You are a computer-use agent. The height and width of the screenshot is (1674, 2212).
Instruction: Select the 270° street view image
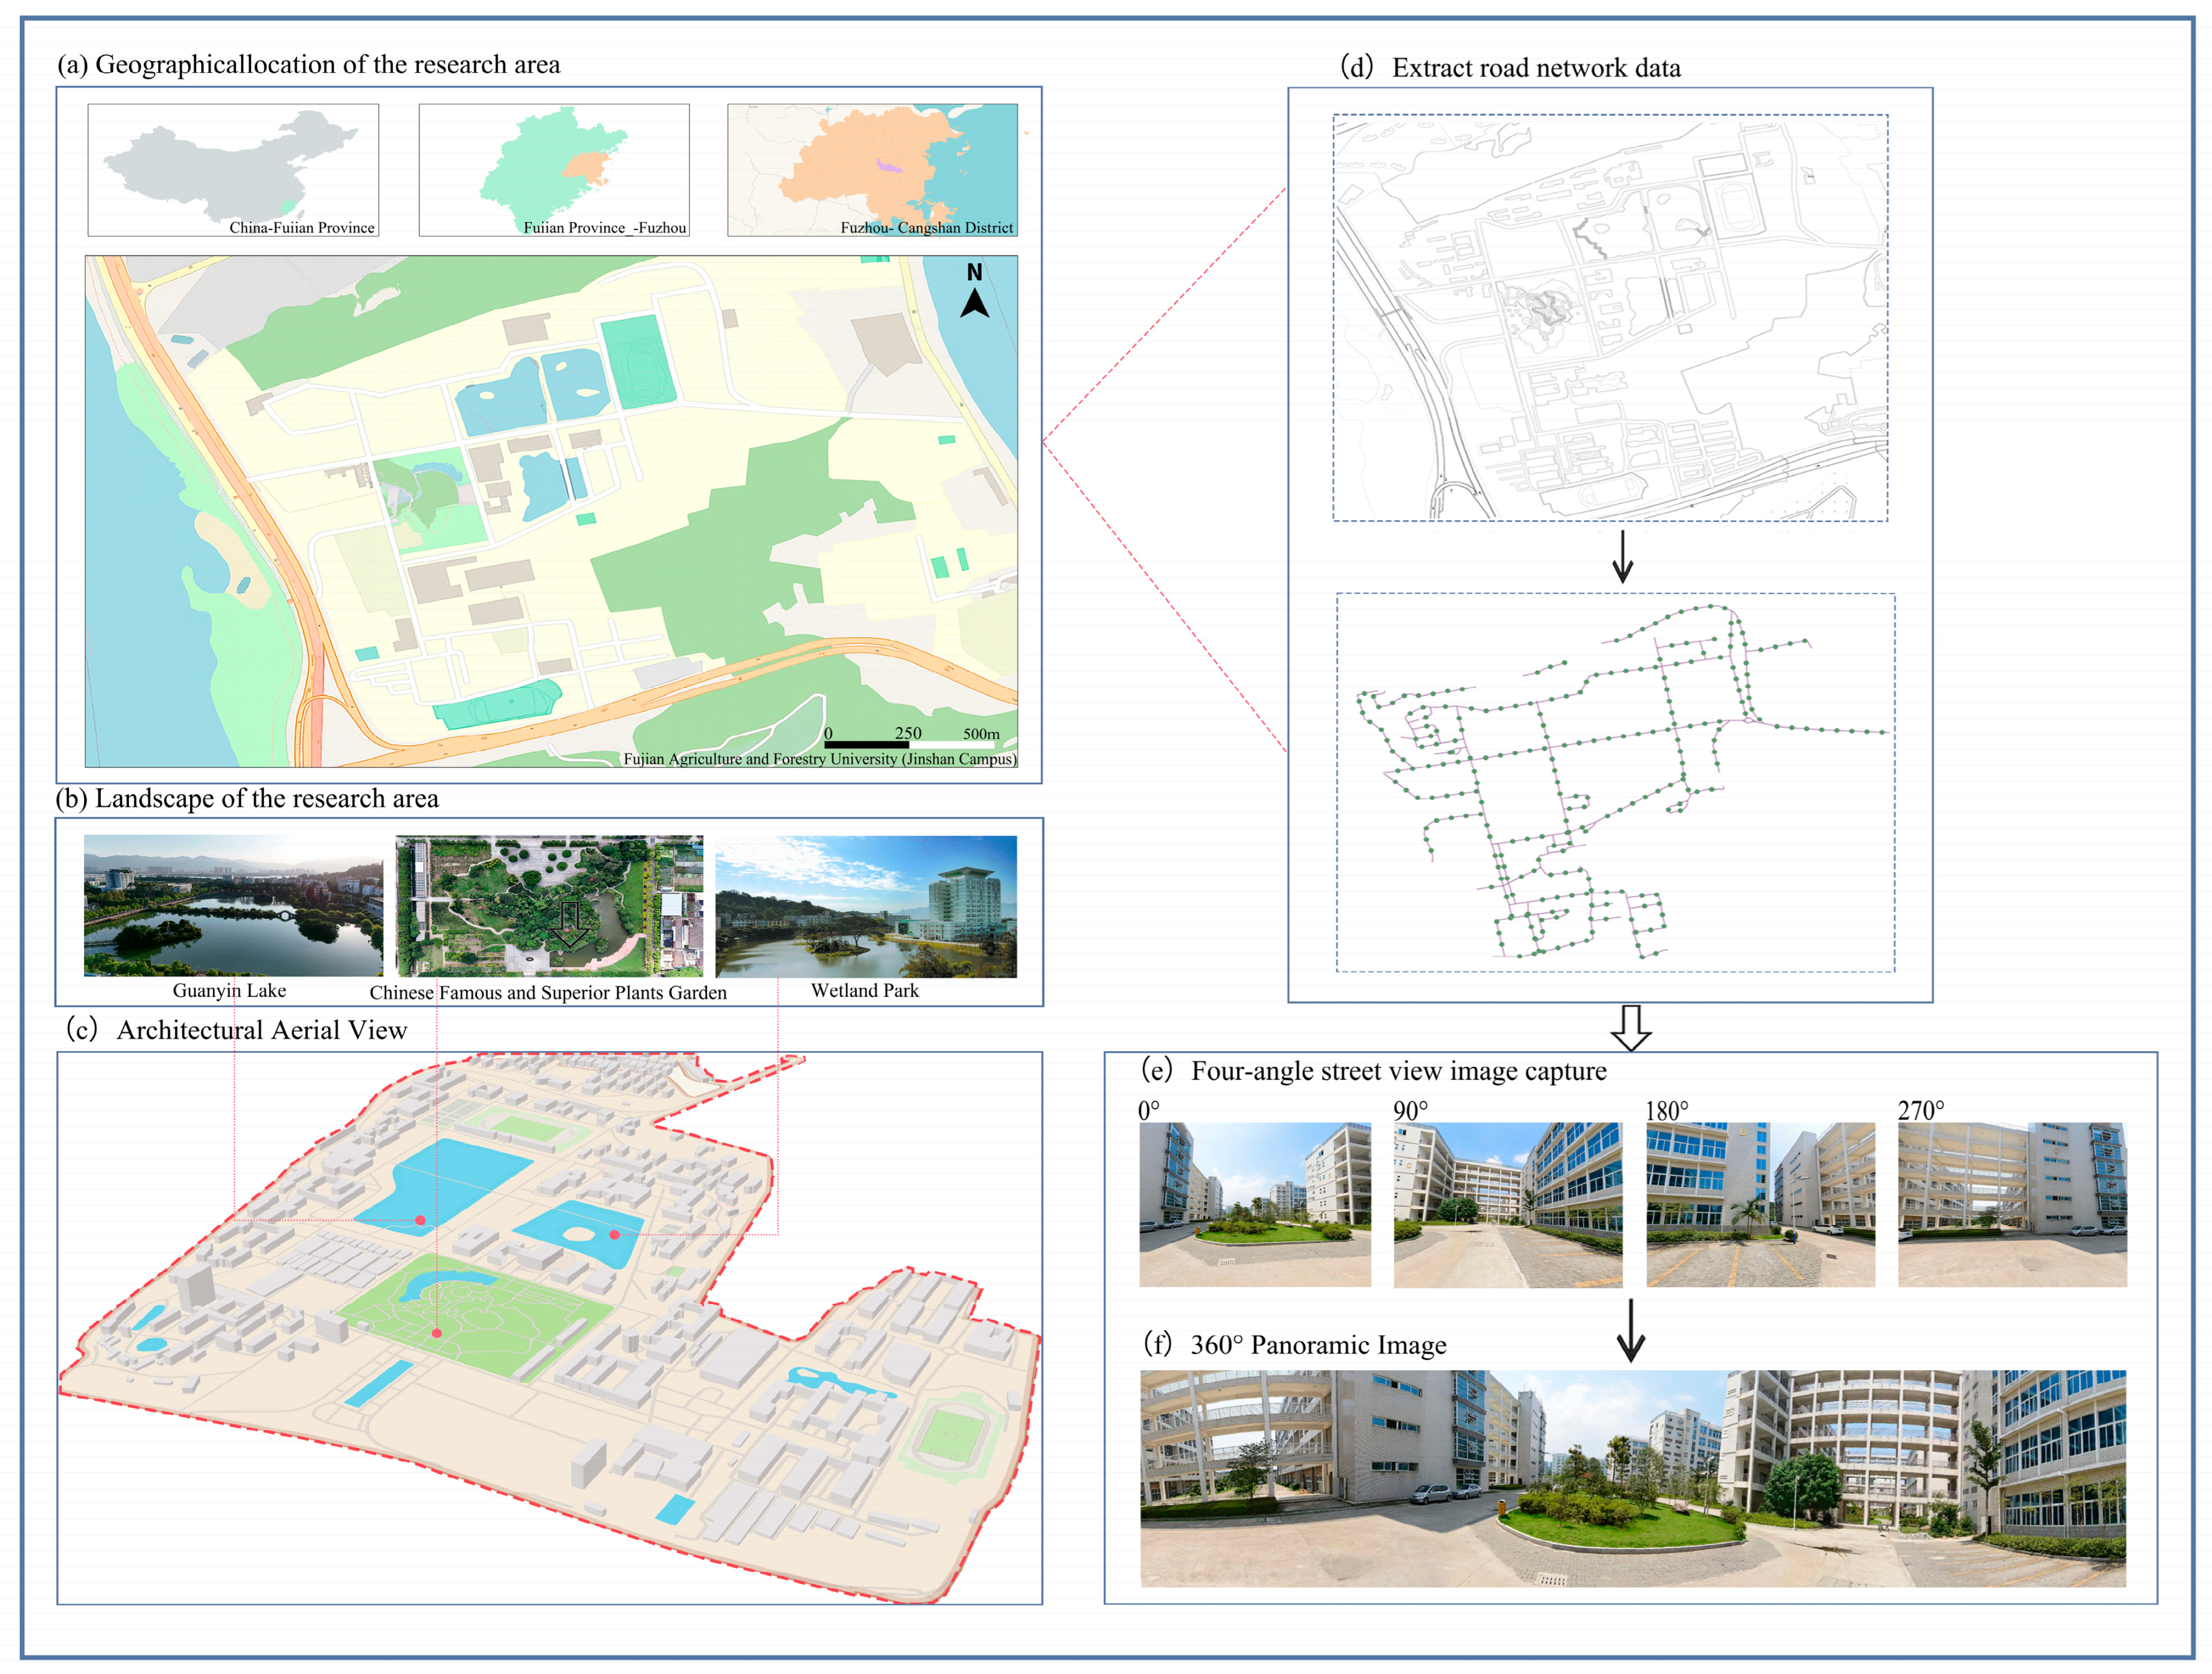point(2012,1204)
